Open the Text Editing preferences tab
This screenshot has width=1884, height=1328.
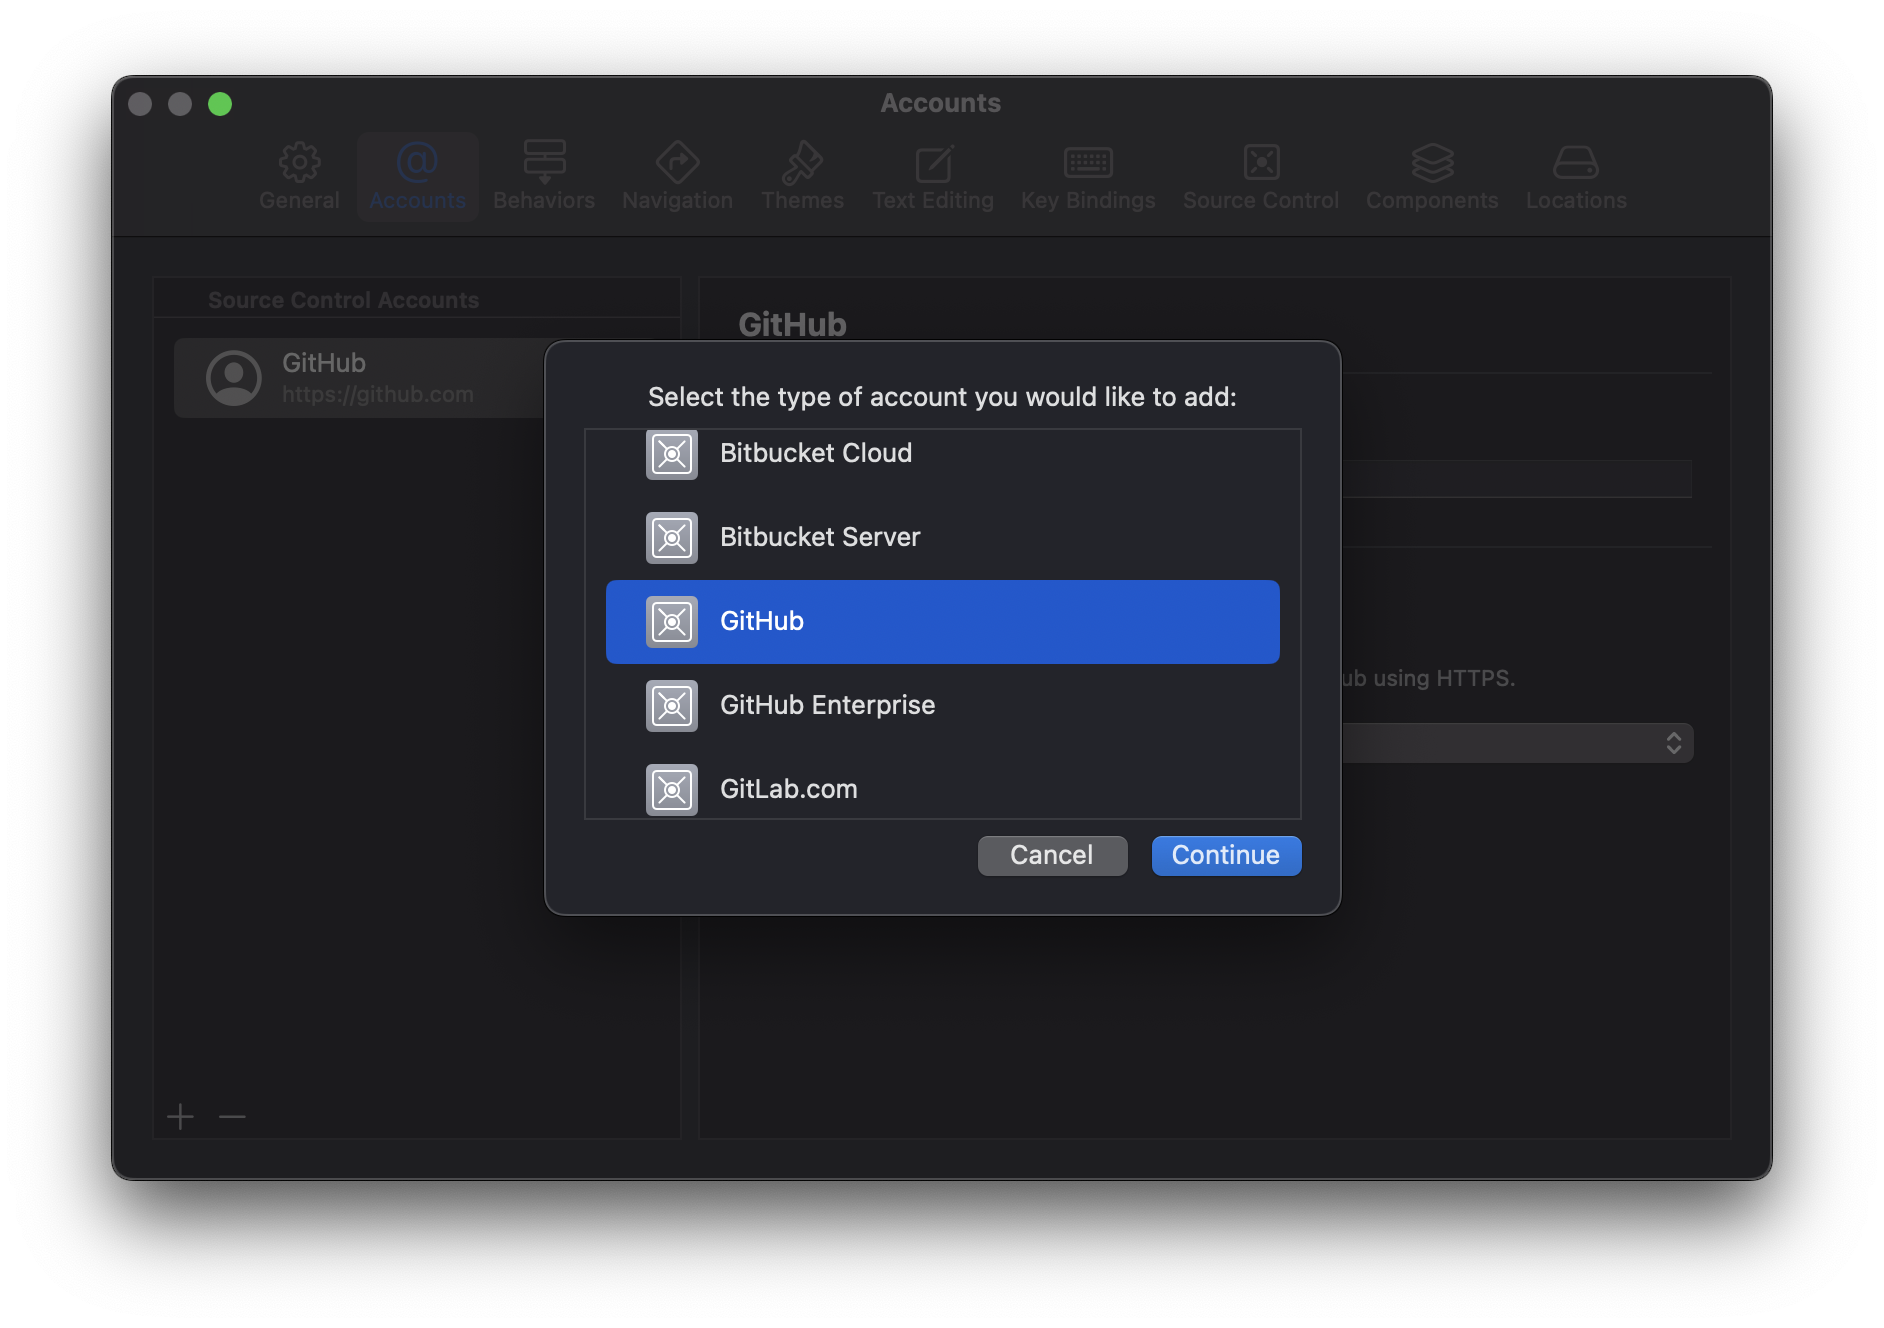[933, 177]
